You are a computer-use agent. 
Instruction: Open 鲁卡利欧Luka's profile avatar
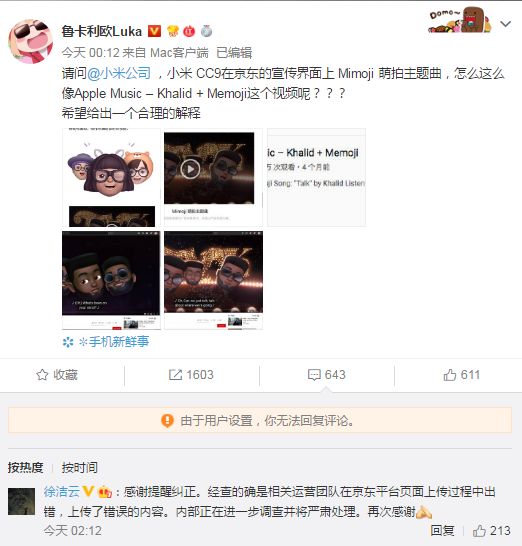[x=31, y=41]
